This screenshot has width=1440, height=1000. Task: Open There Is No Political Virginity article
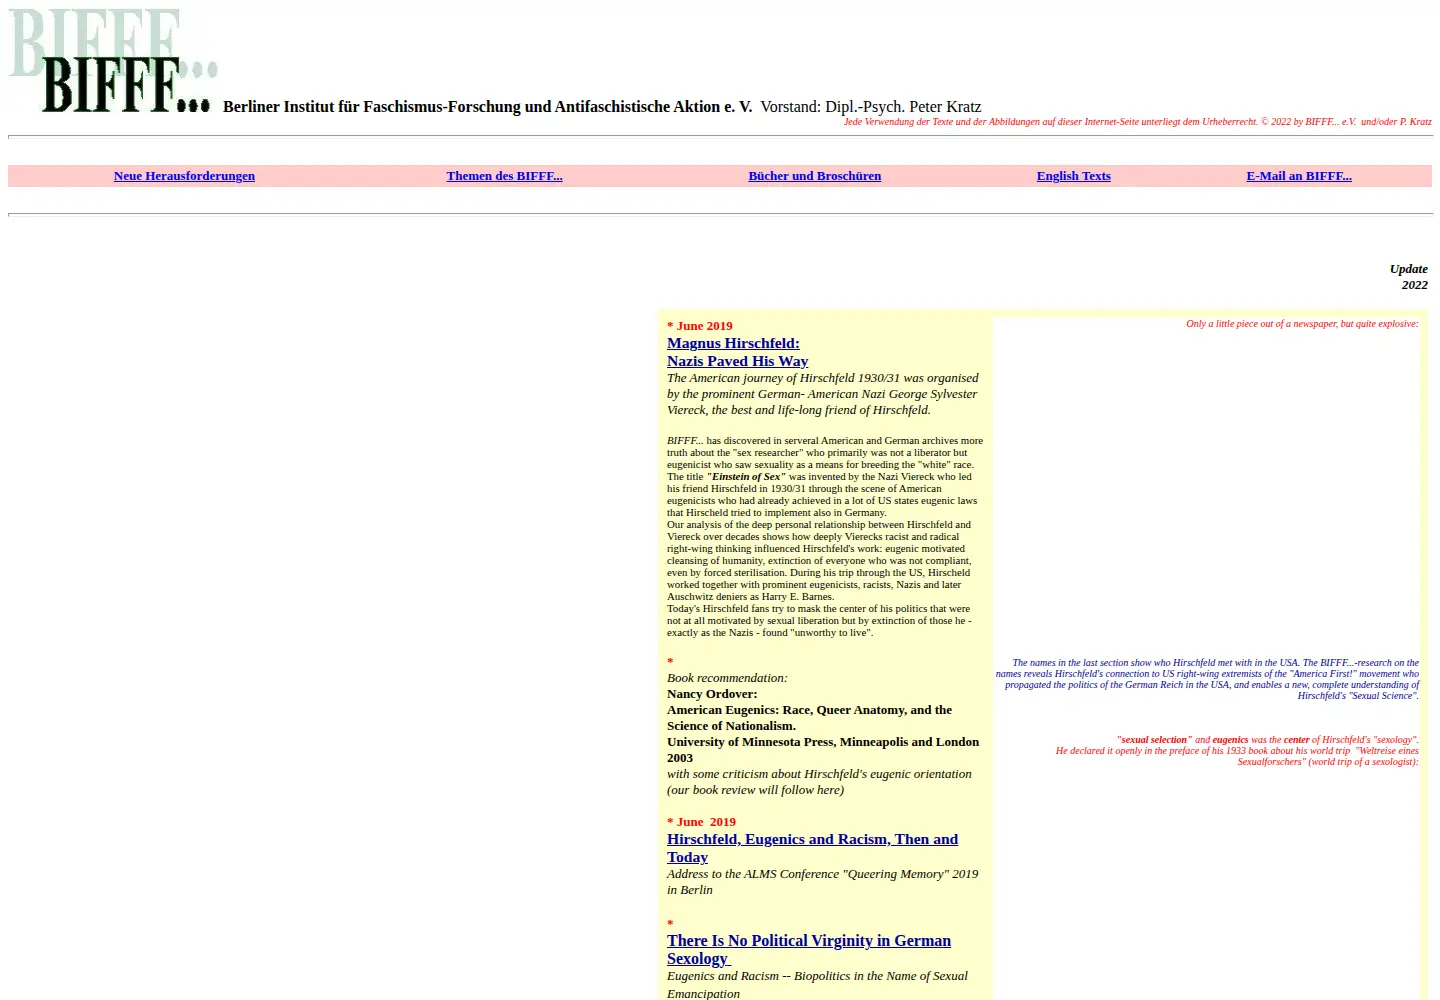point(809,949)
